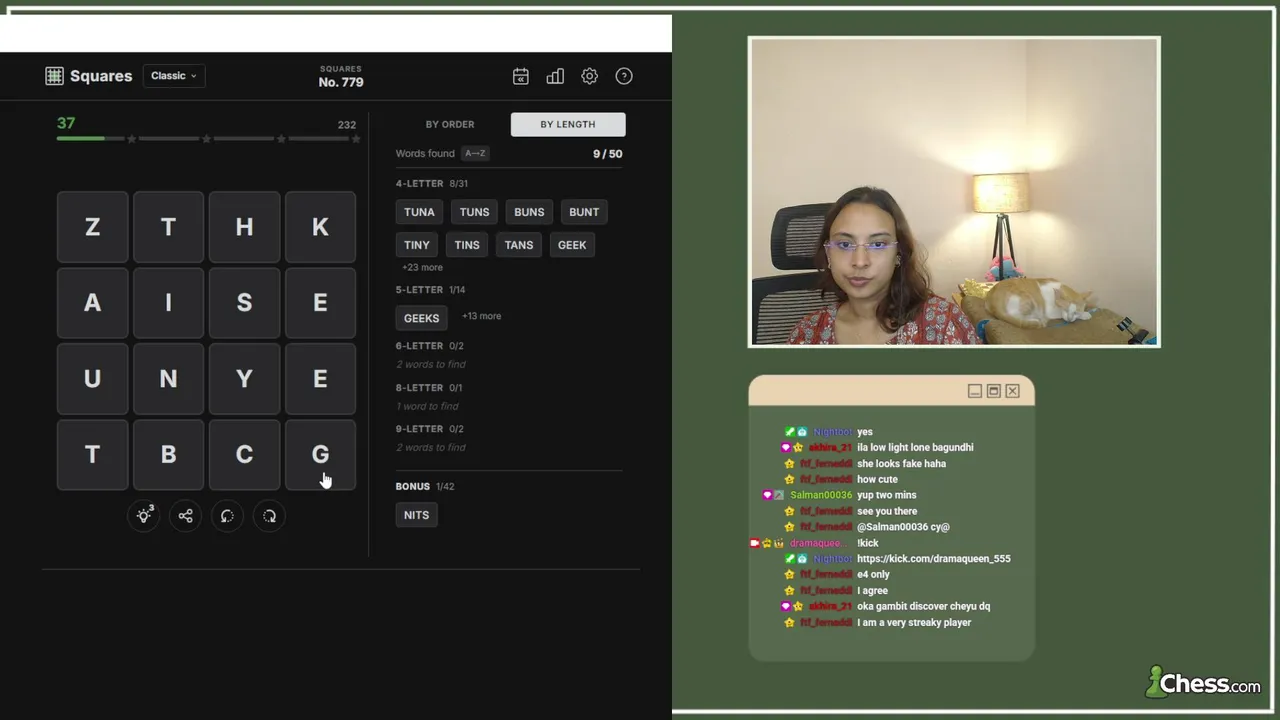
Task: Click the found word TUNS
Action: (x=474, y=212)
